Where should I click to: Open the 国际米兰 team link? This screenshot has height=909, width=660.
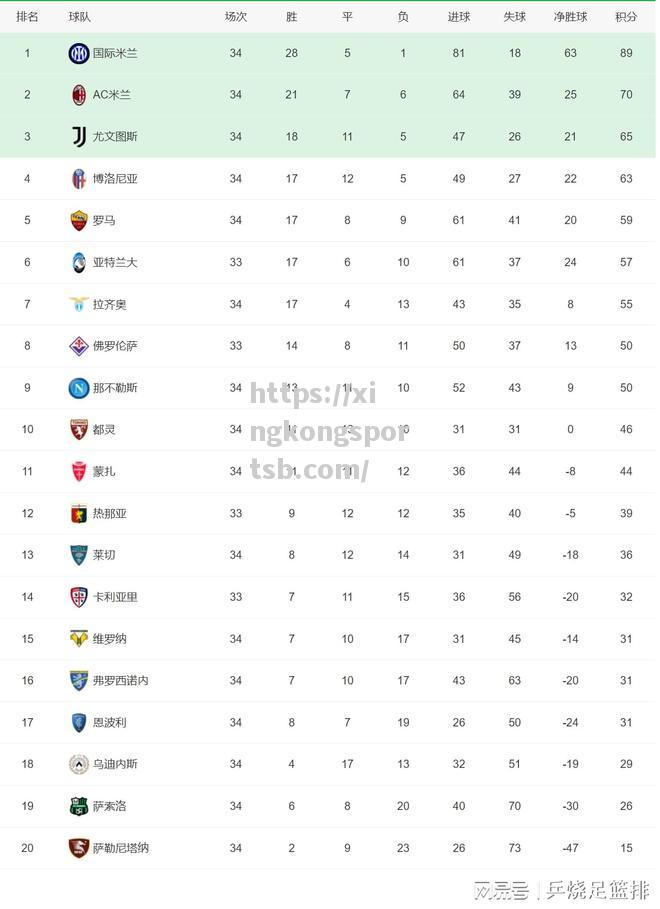tap(115, 53)
